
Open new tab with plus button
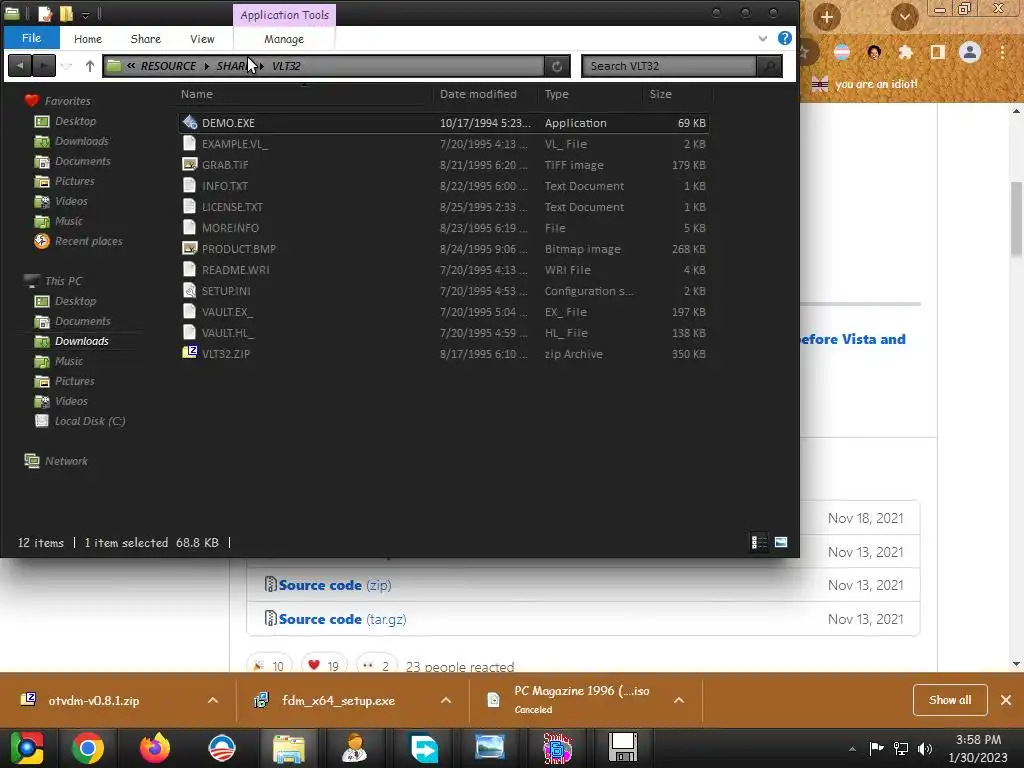(827, 16)
